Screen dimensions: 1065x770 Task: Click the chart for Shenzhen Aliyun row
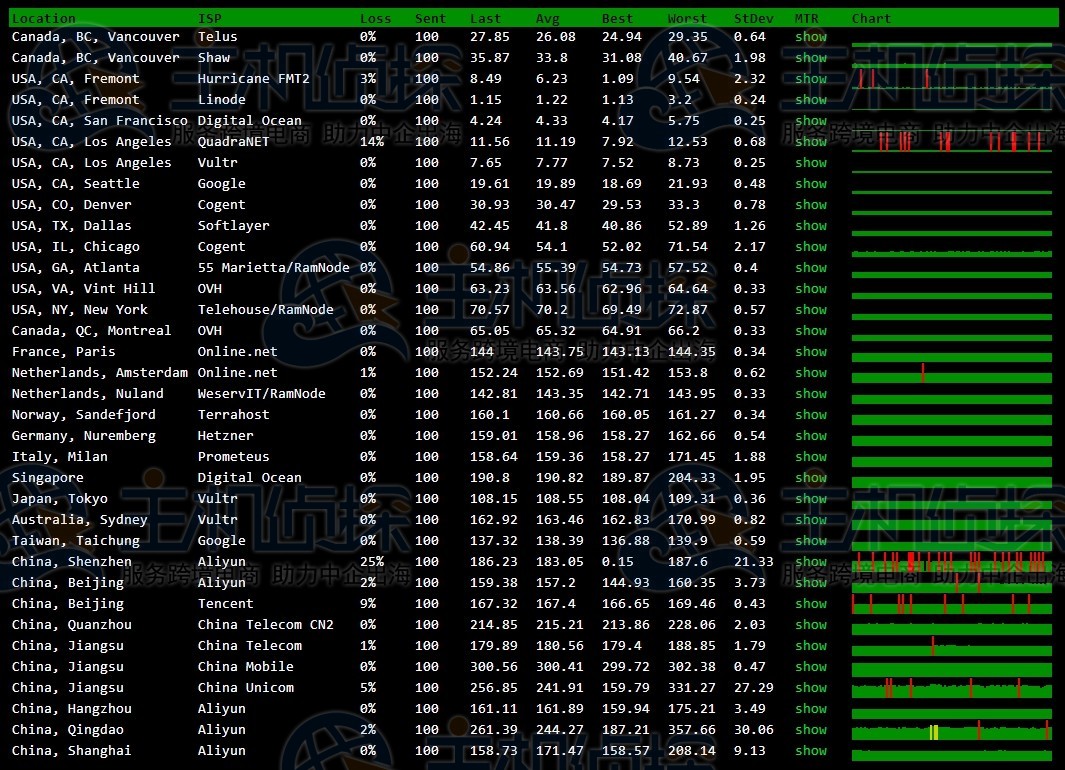[x=951, y=562]
